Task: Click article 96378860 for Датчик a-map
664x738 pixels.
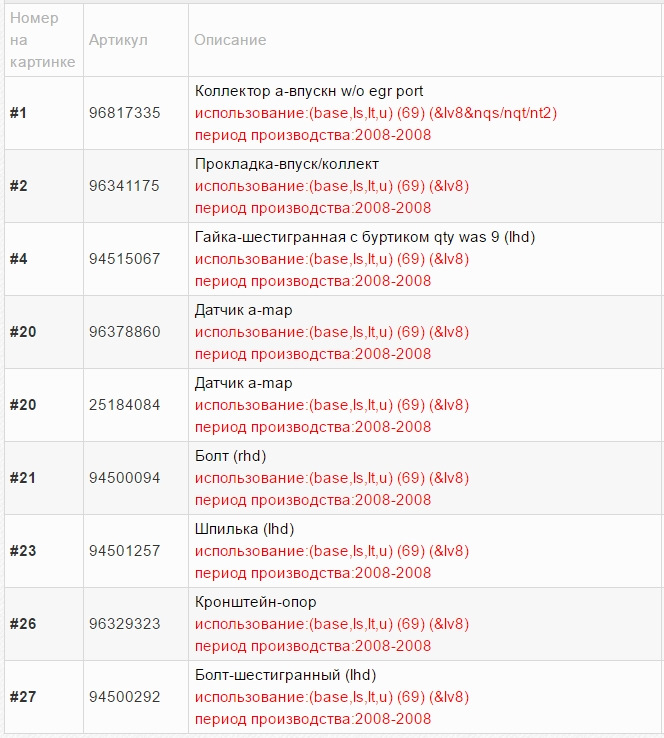Action: click(x=124, y=332)
